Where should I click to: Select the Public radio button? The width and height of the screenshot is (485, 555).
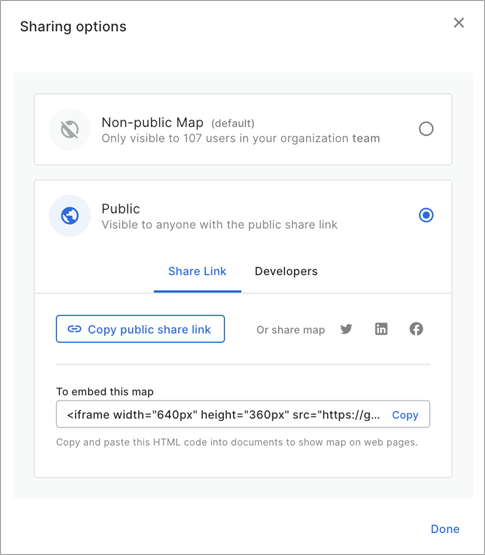click(426, 215)
